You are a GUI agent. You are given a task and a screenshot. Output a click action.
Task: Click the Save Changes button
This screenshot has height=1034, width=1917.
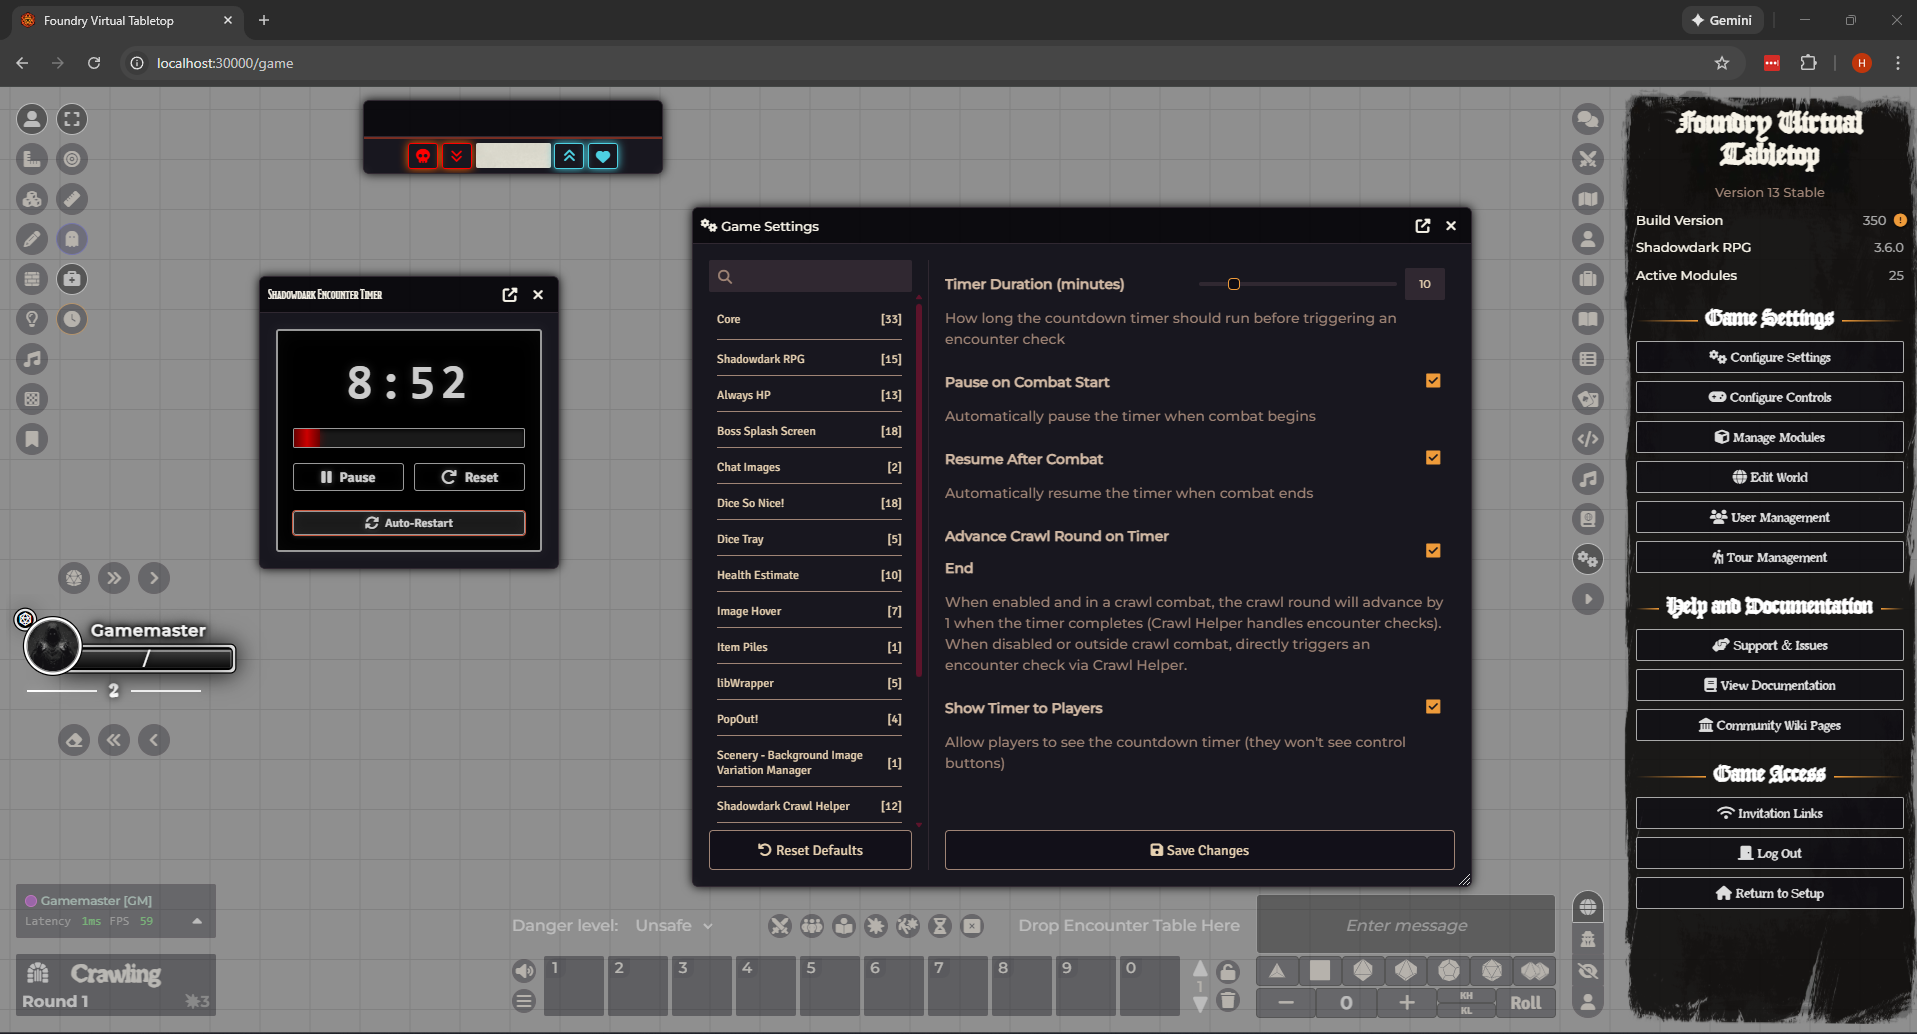[1199, 850]
